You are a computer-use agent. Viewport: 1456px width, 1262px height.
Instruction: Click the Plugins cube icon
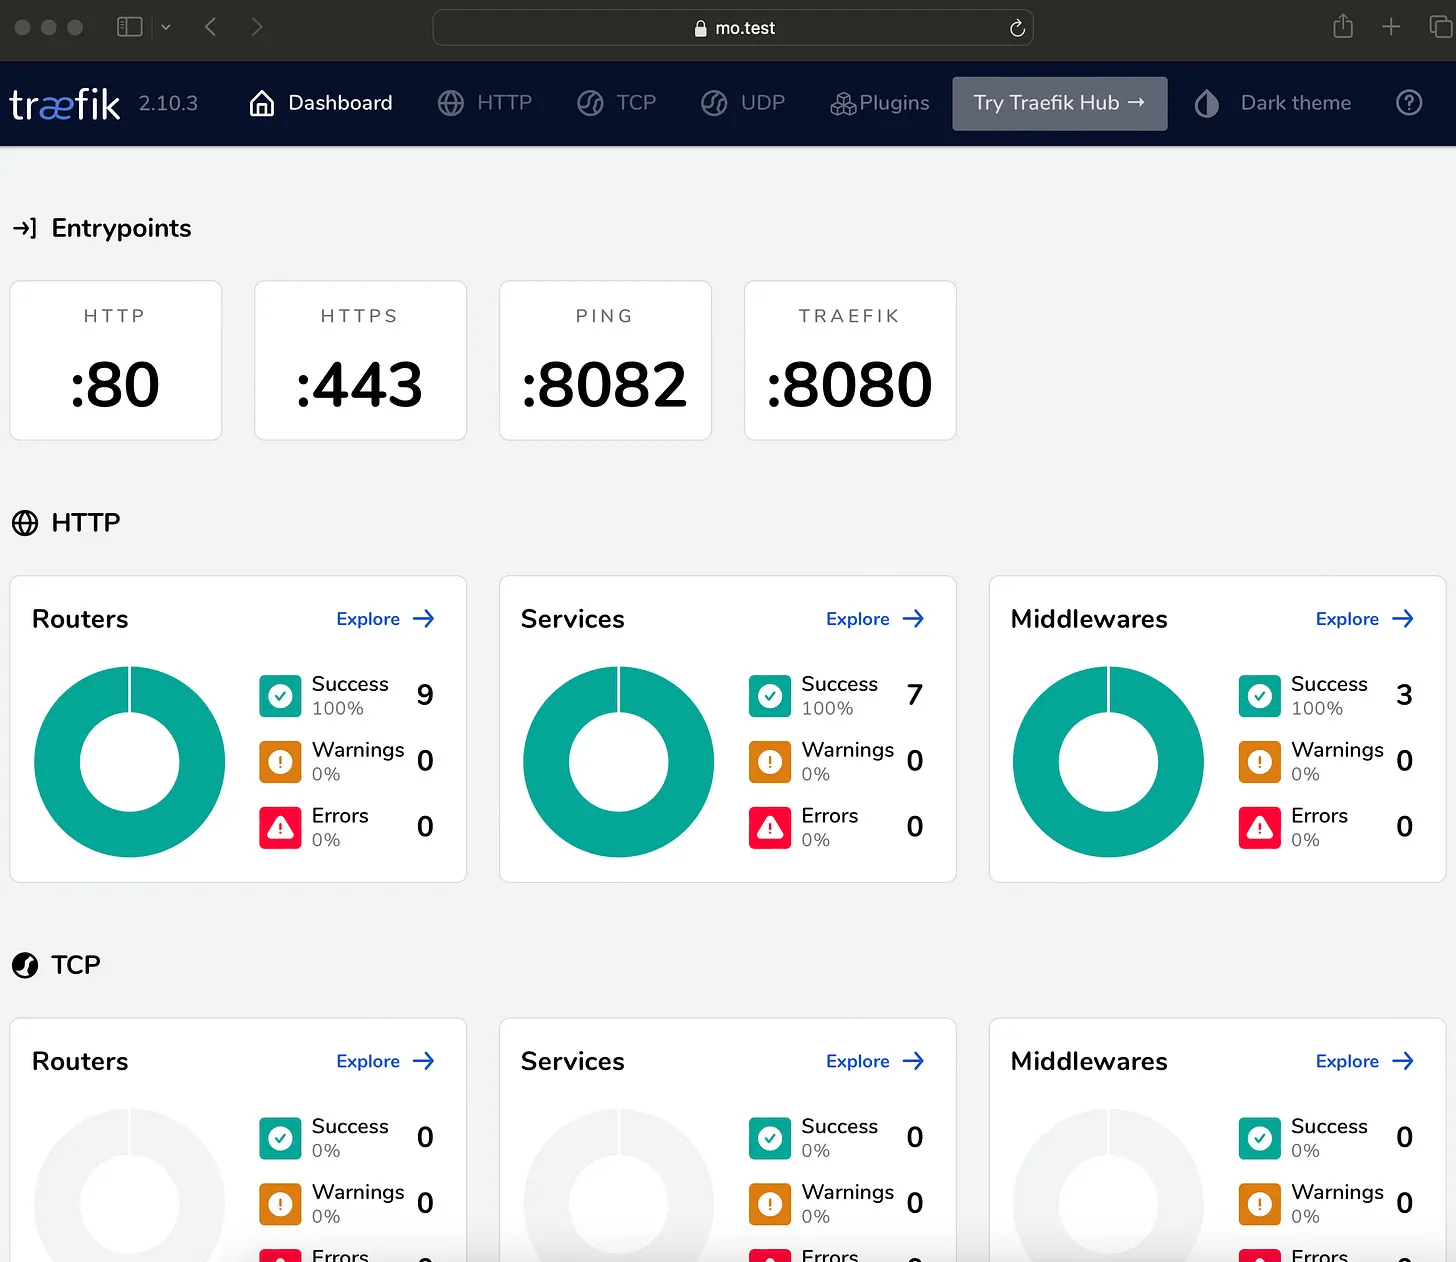coord(843,103)
